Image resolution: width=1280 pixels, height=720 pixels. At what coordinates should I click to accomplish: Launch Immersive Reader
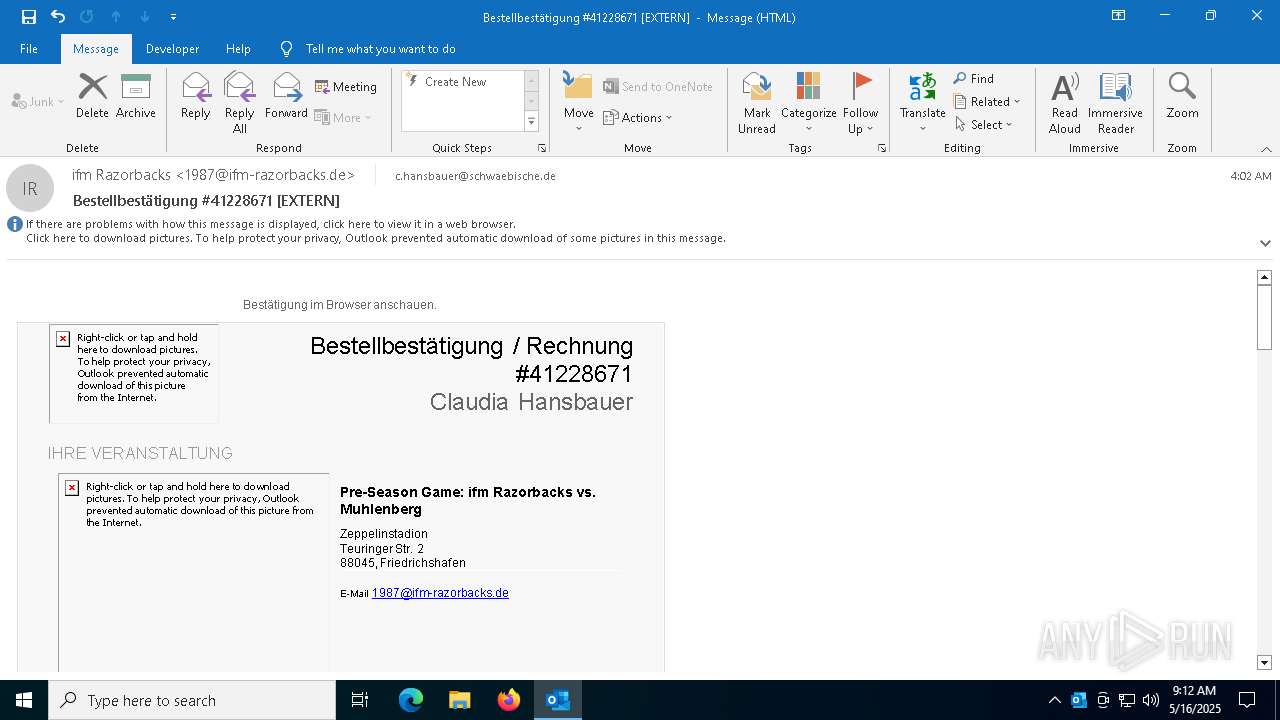tap(1115, 103)
